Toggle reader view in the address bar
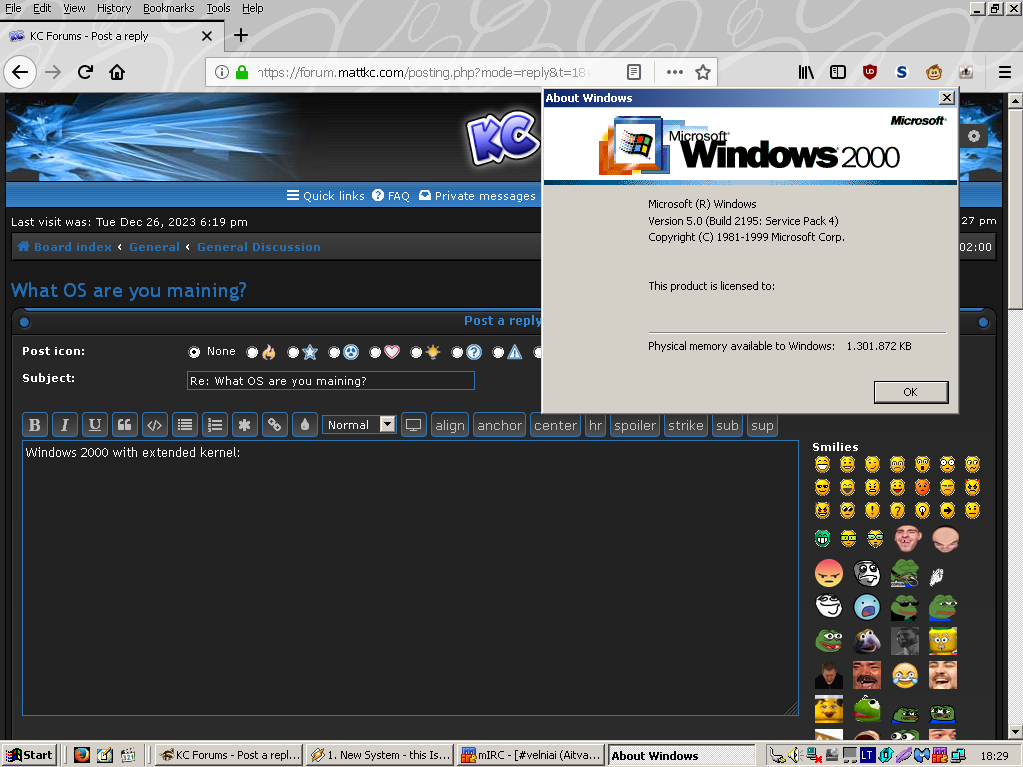Image resolution: width=1023 pixels, height=767 pixels. (x=634, y=72)
